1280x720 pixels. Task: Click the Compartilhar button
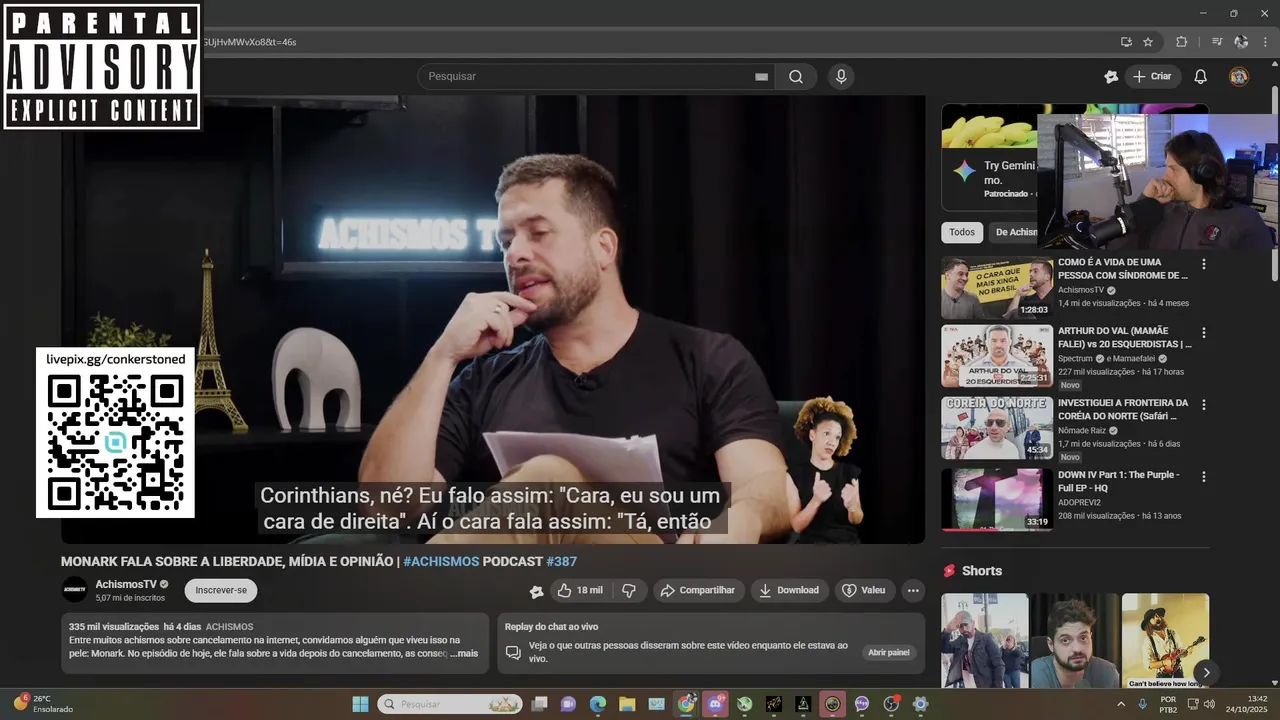click(698, 590)
